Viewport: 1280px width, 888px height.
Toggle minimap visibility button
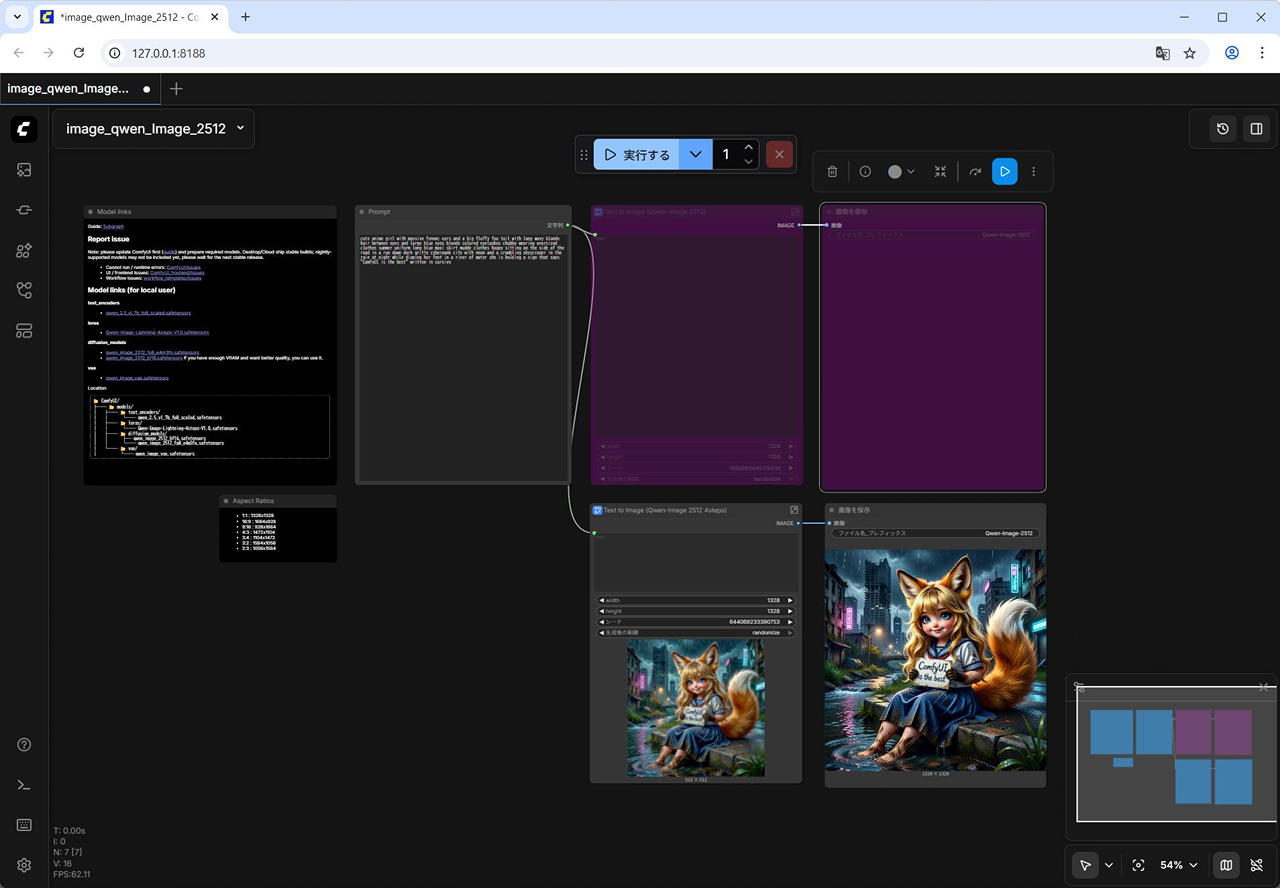(1226, 865)
